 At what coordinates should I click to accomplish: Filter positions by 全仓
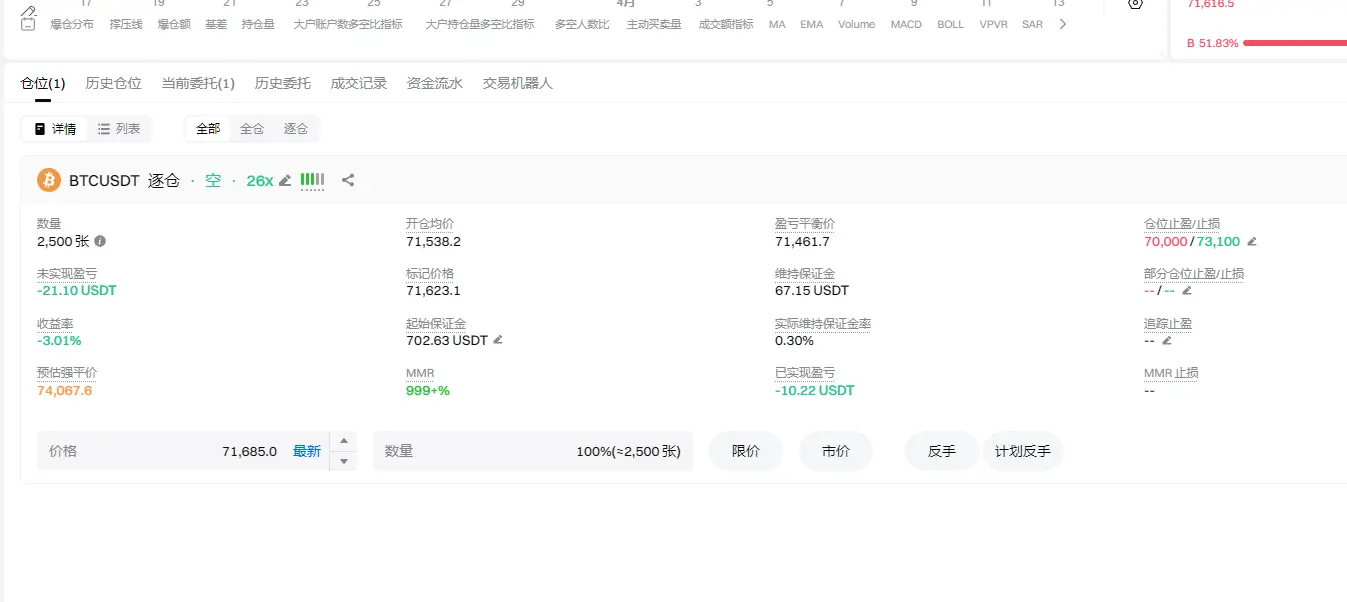click(x=252, y=129)
